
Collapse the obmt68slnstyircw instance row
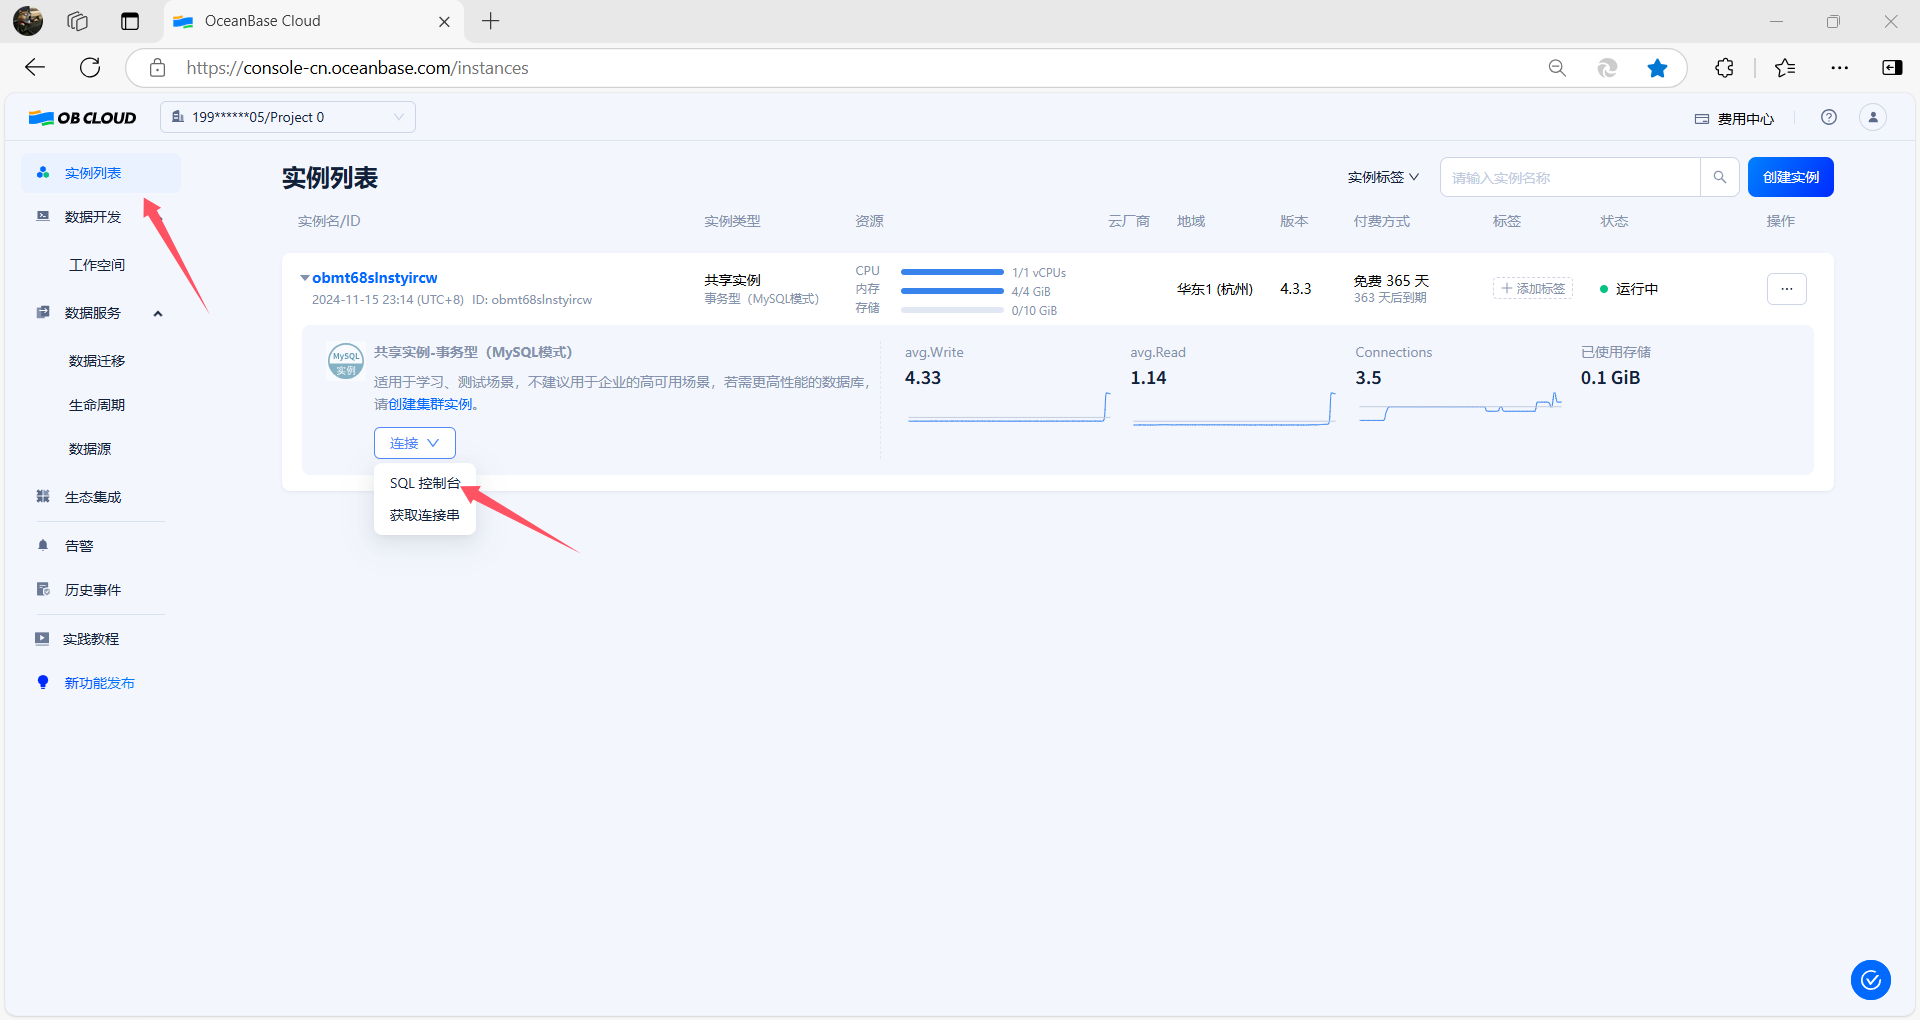[304, 278]
